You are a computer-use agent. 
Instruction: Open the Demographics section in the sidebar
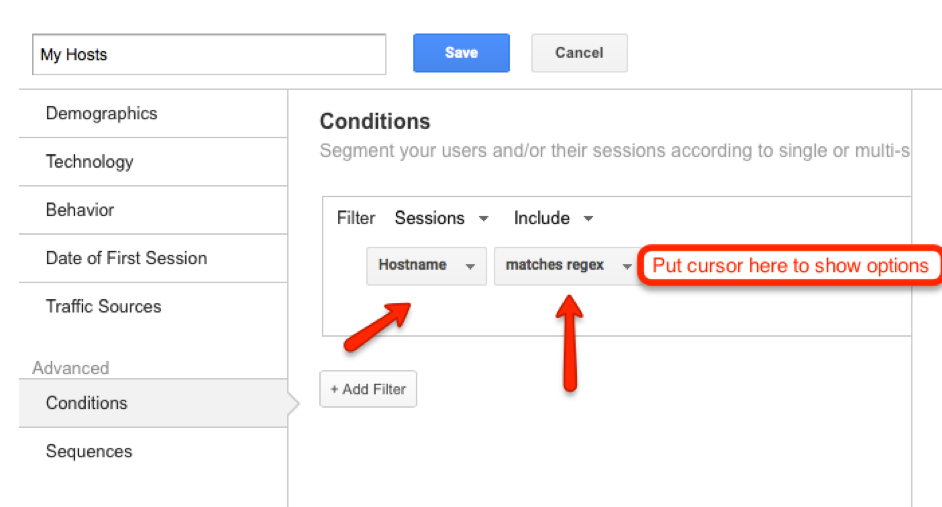(101, 113)
